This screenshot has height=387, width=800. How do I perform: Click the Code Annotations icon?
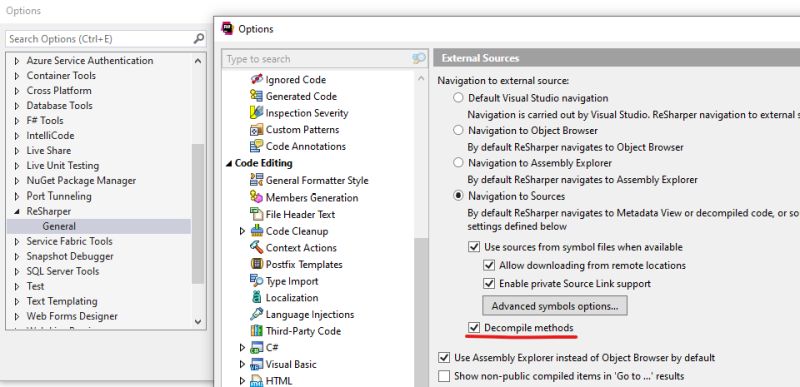[x=257, y=146]
